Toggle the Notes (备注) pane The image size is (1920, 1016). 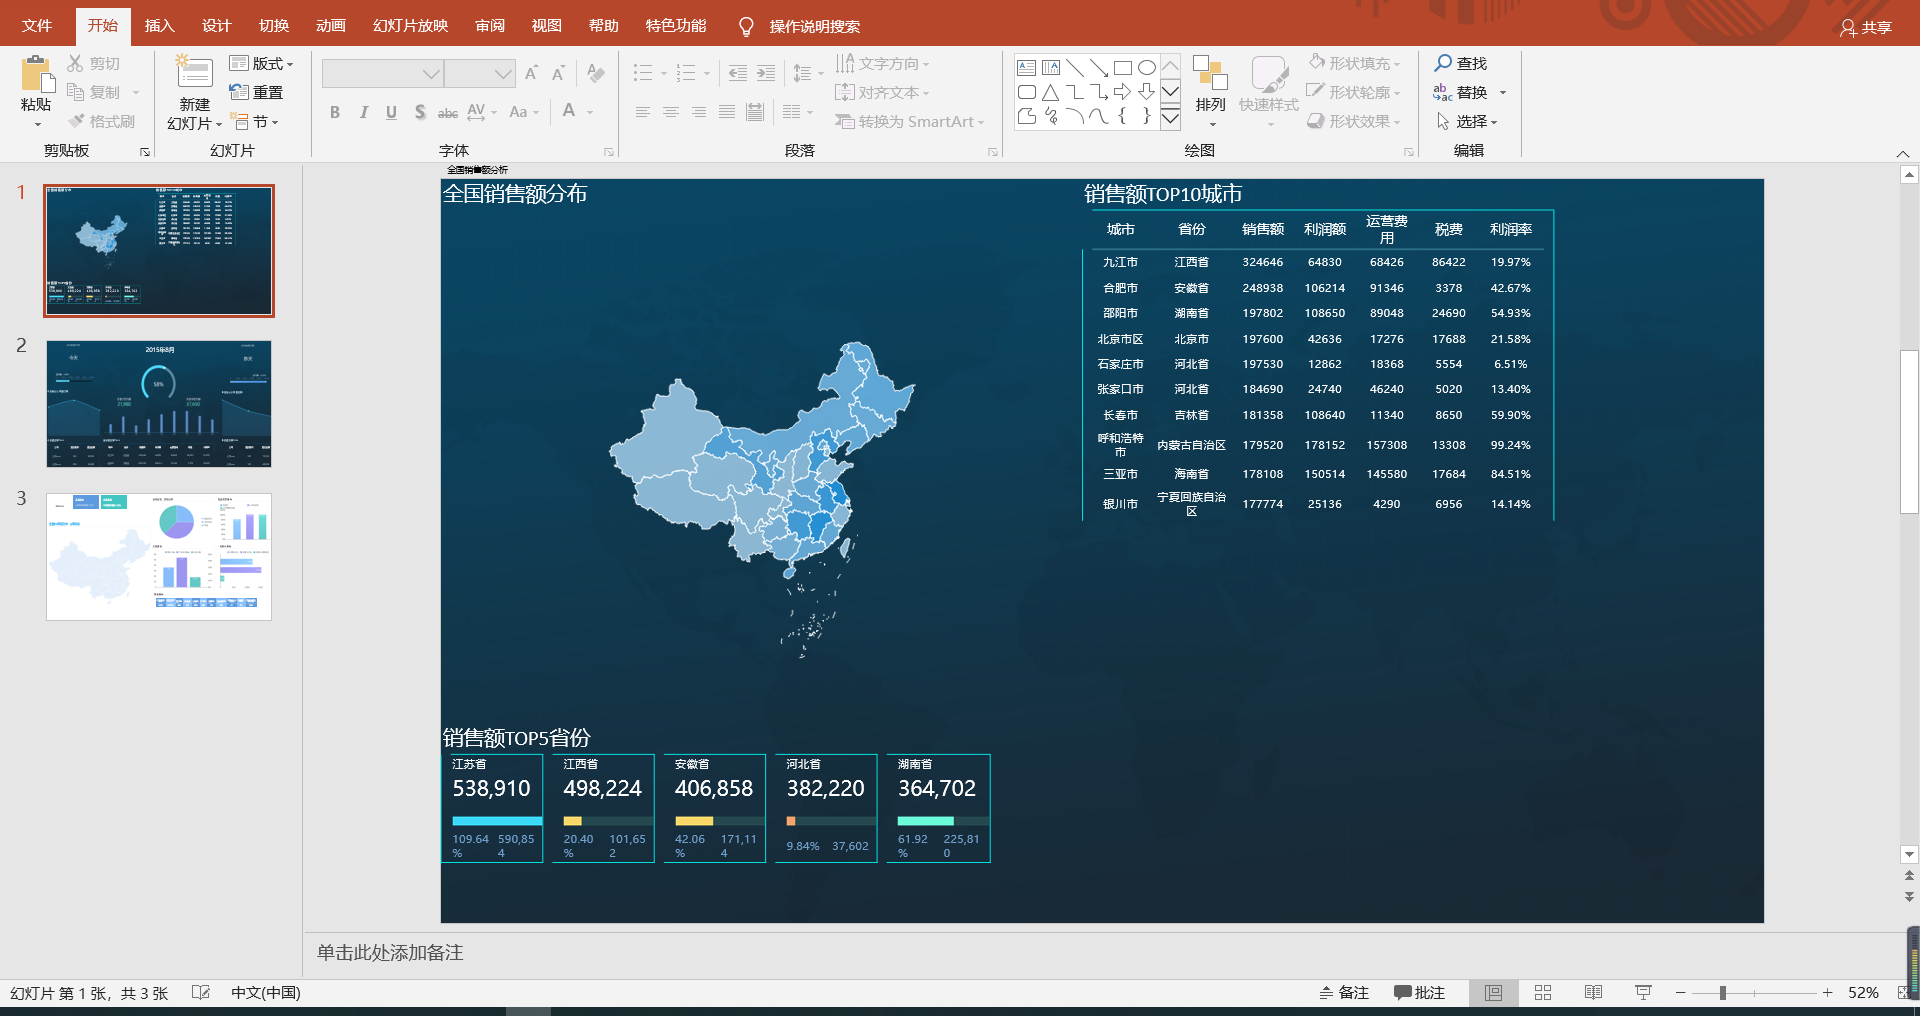(1344, 992)
